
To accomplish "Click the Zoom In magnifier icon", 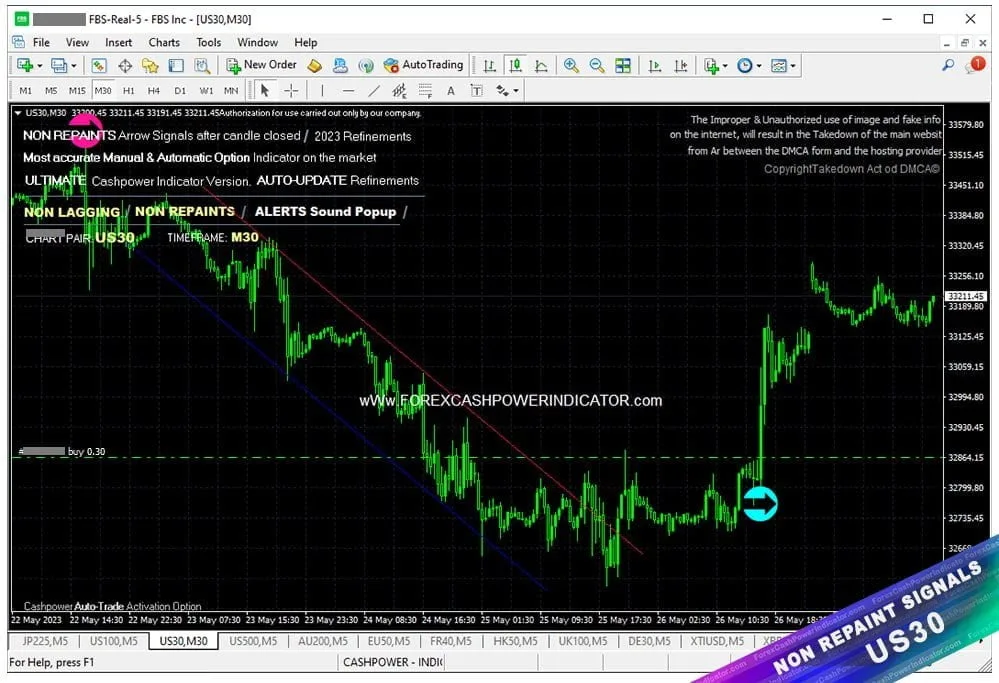I will point(569,66).
